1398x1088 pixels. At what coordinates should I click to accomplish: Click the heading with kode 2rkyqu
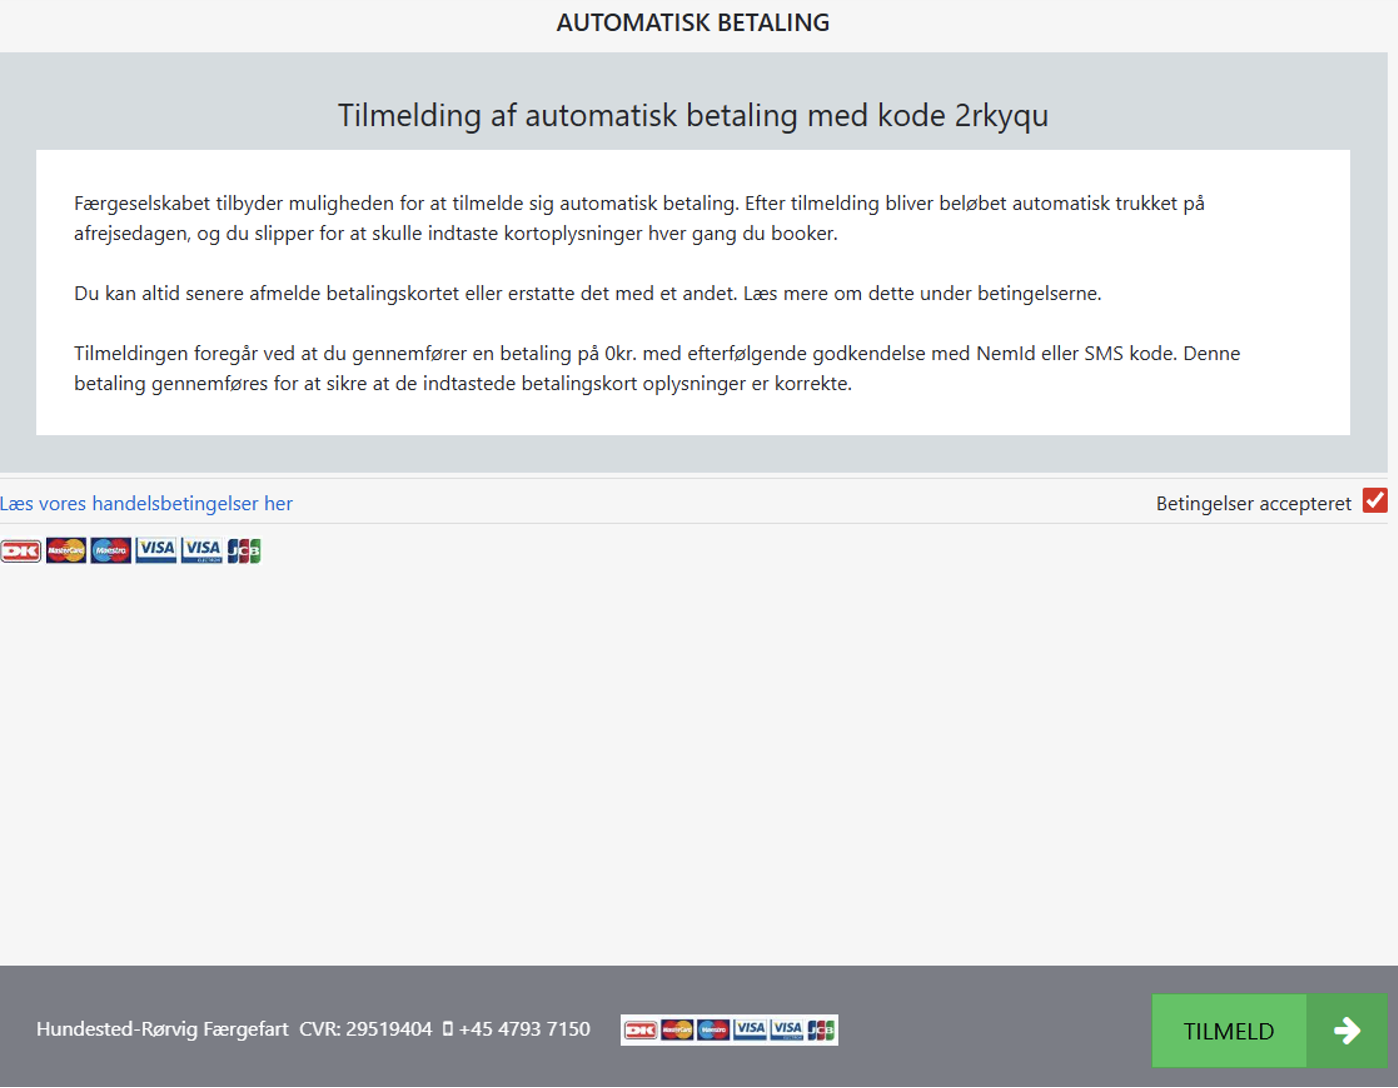click(x=693, y=116)
